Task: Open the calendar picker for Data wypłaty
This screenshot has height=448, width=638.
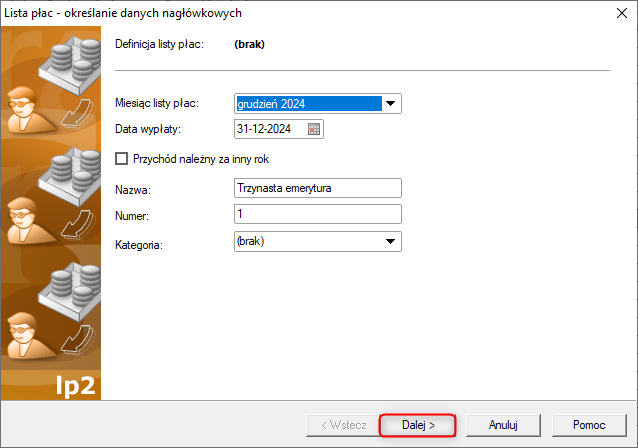Action: [314, 129]
